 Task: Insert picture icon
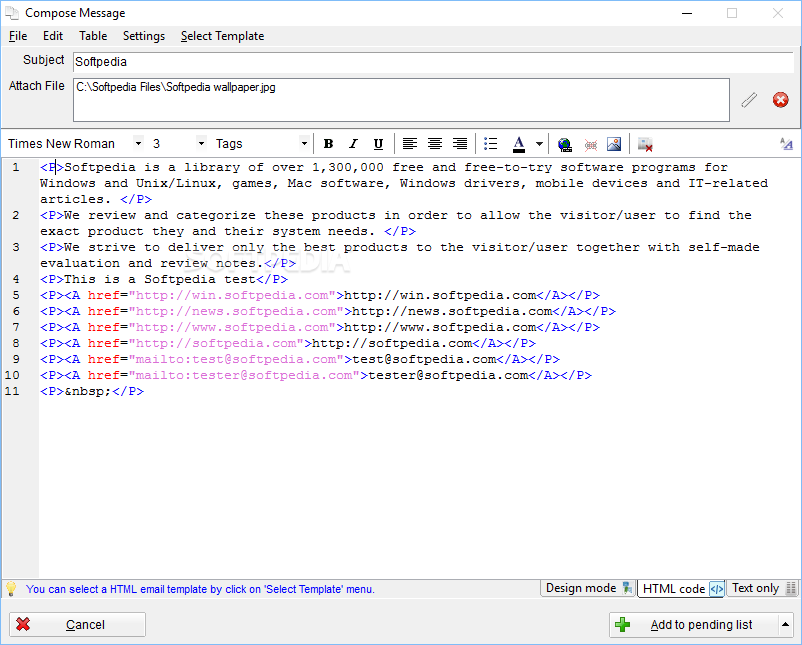tap(614, 144)
